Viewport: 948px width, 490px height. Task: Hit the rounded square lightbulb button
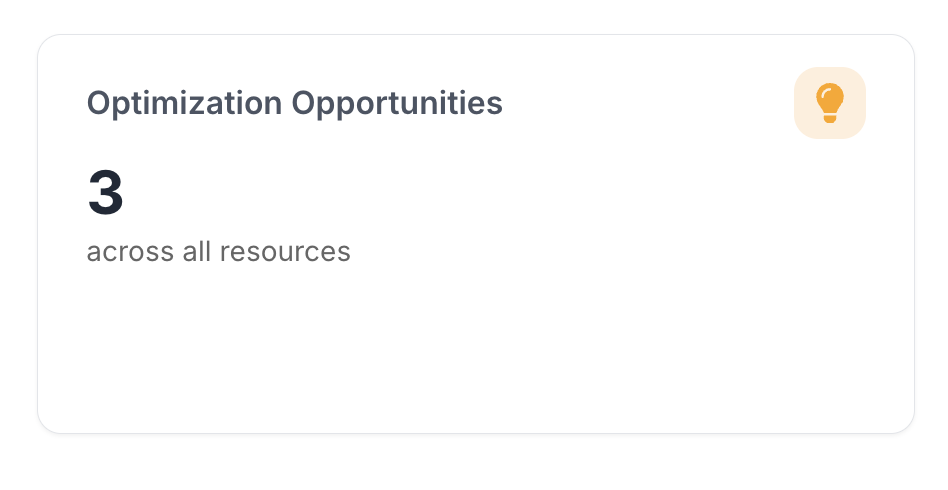click(x=829, y=103)
